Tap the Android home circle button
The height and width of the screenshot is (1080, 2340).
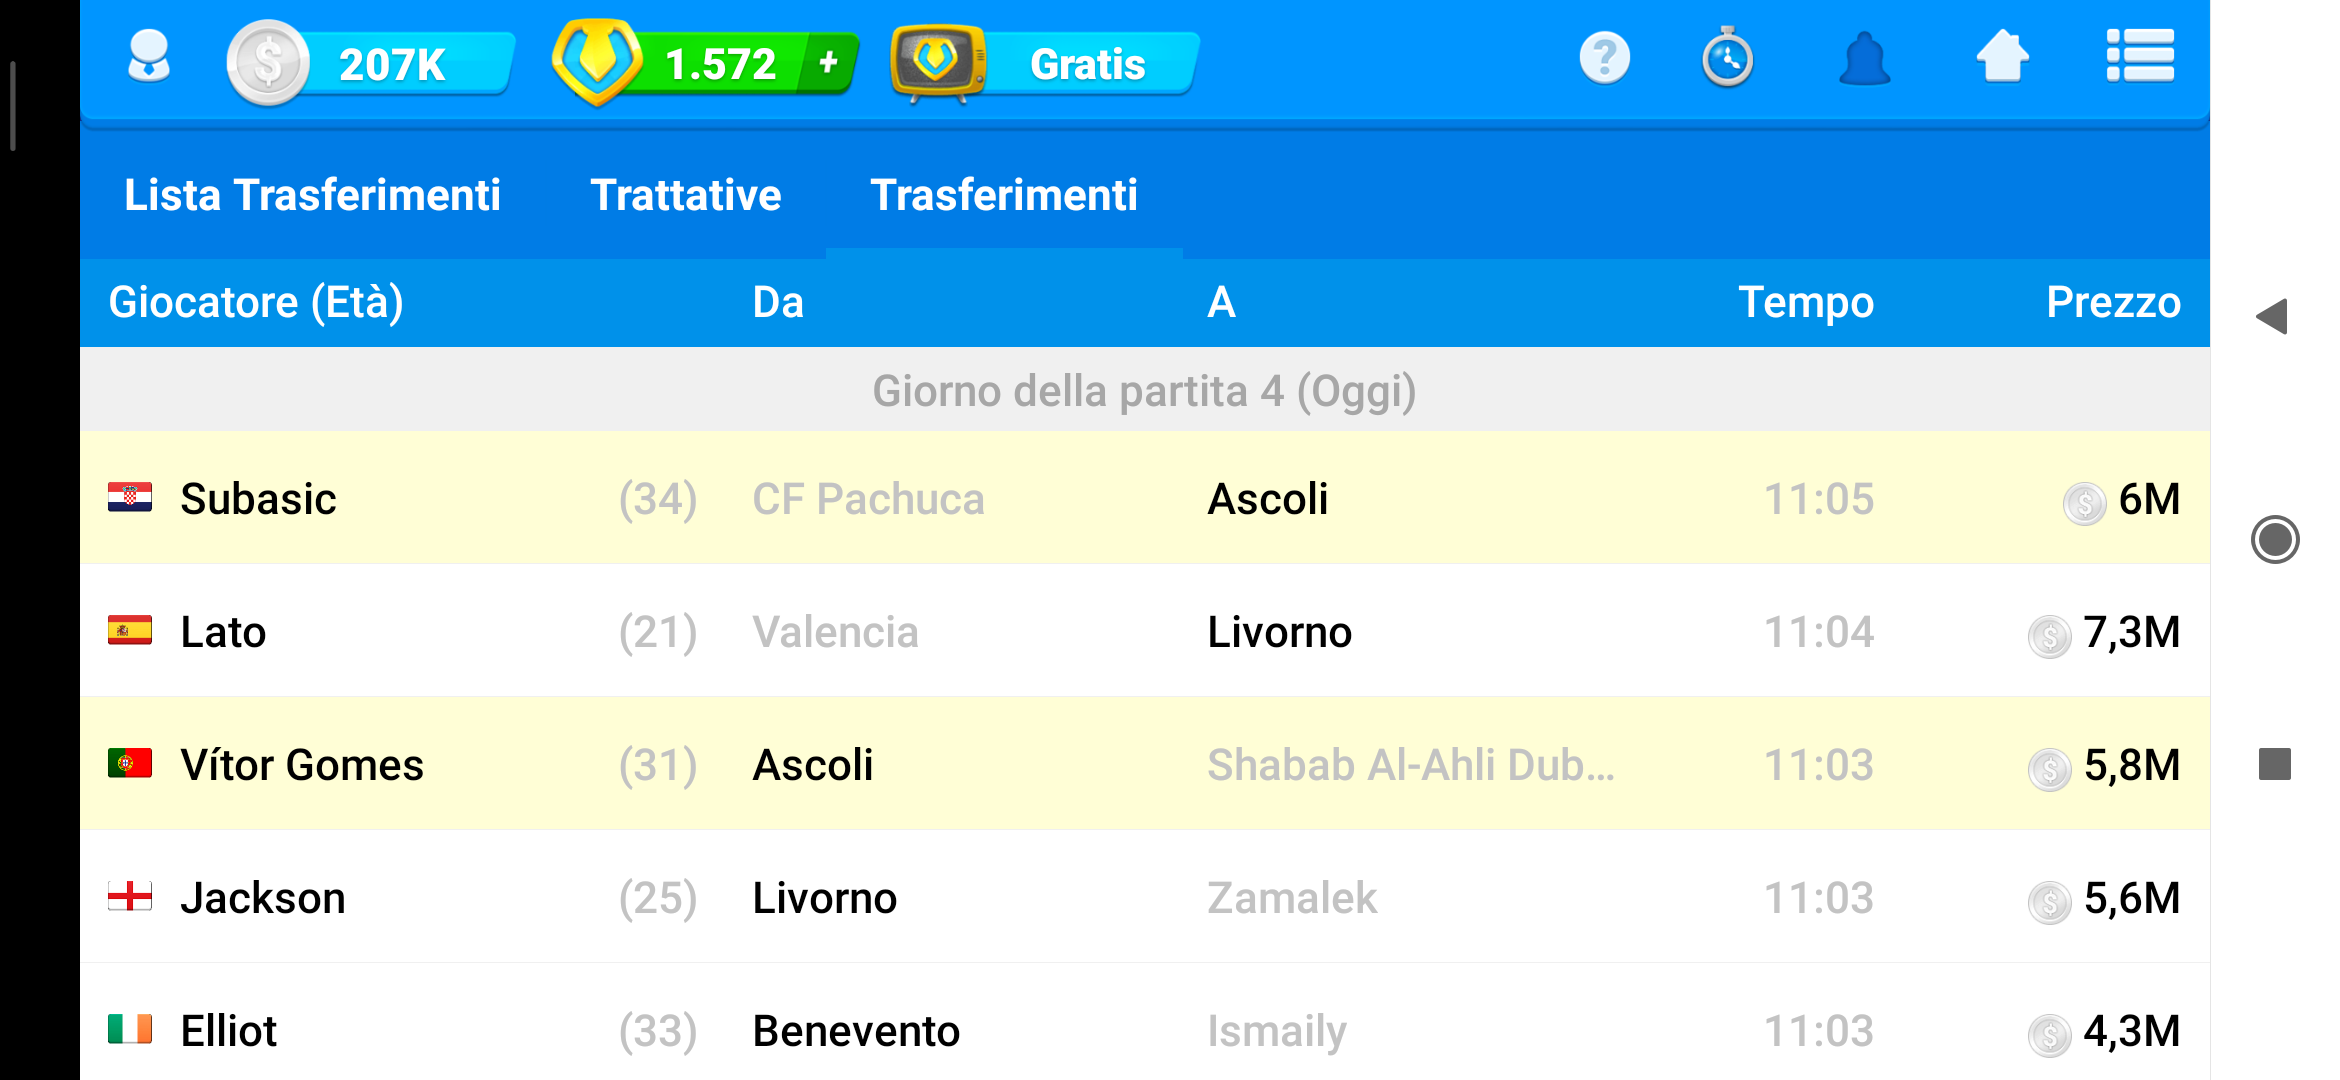(x=2275, y=540)
